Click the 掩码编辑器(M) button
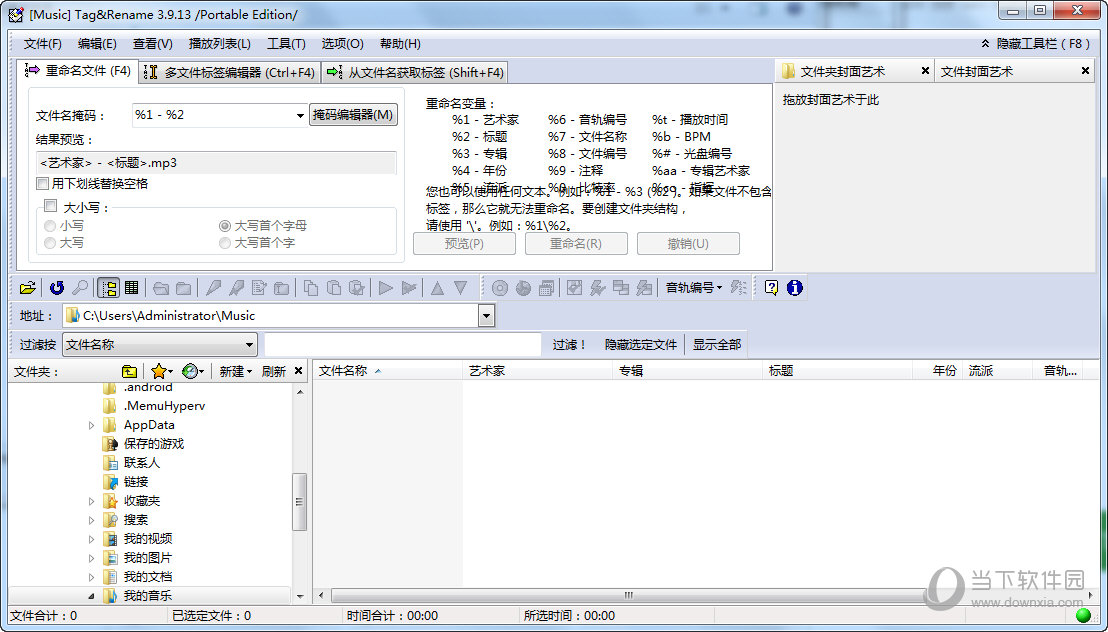This screenshot has width=1108, height=632. point(353,115)
